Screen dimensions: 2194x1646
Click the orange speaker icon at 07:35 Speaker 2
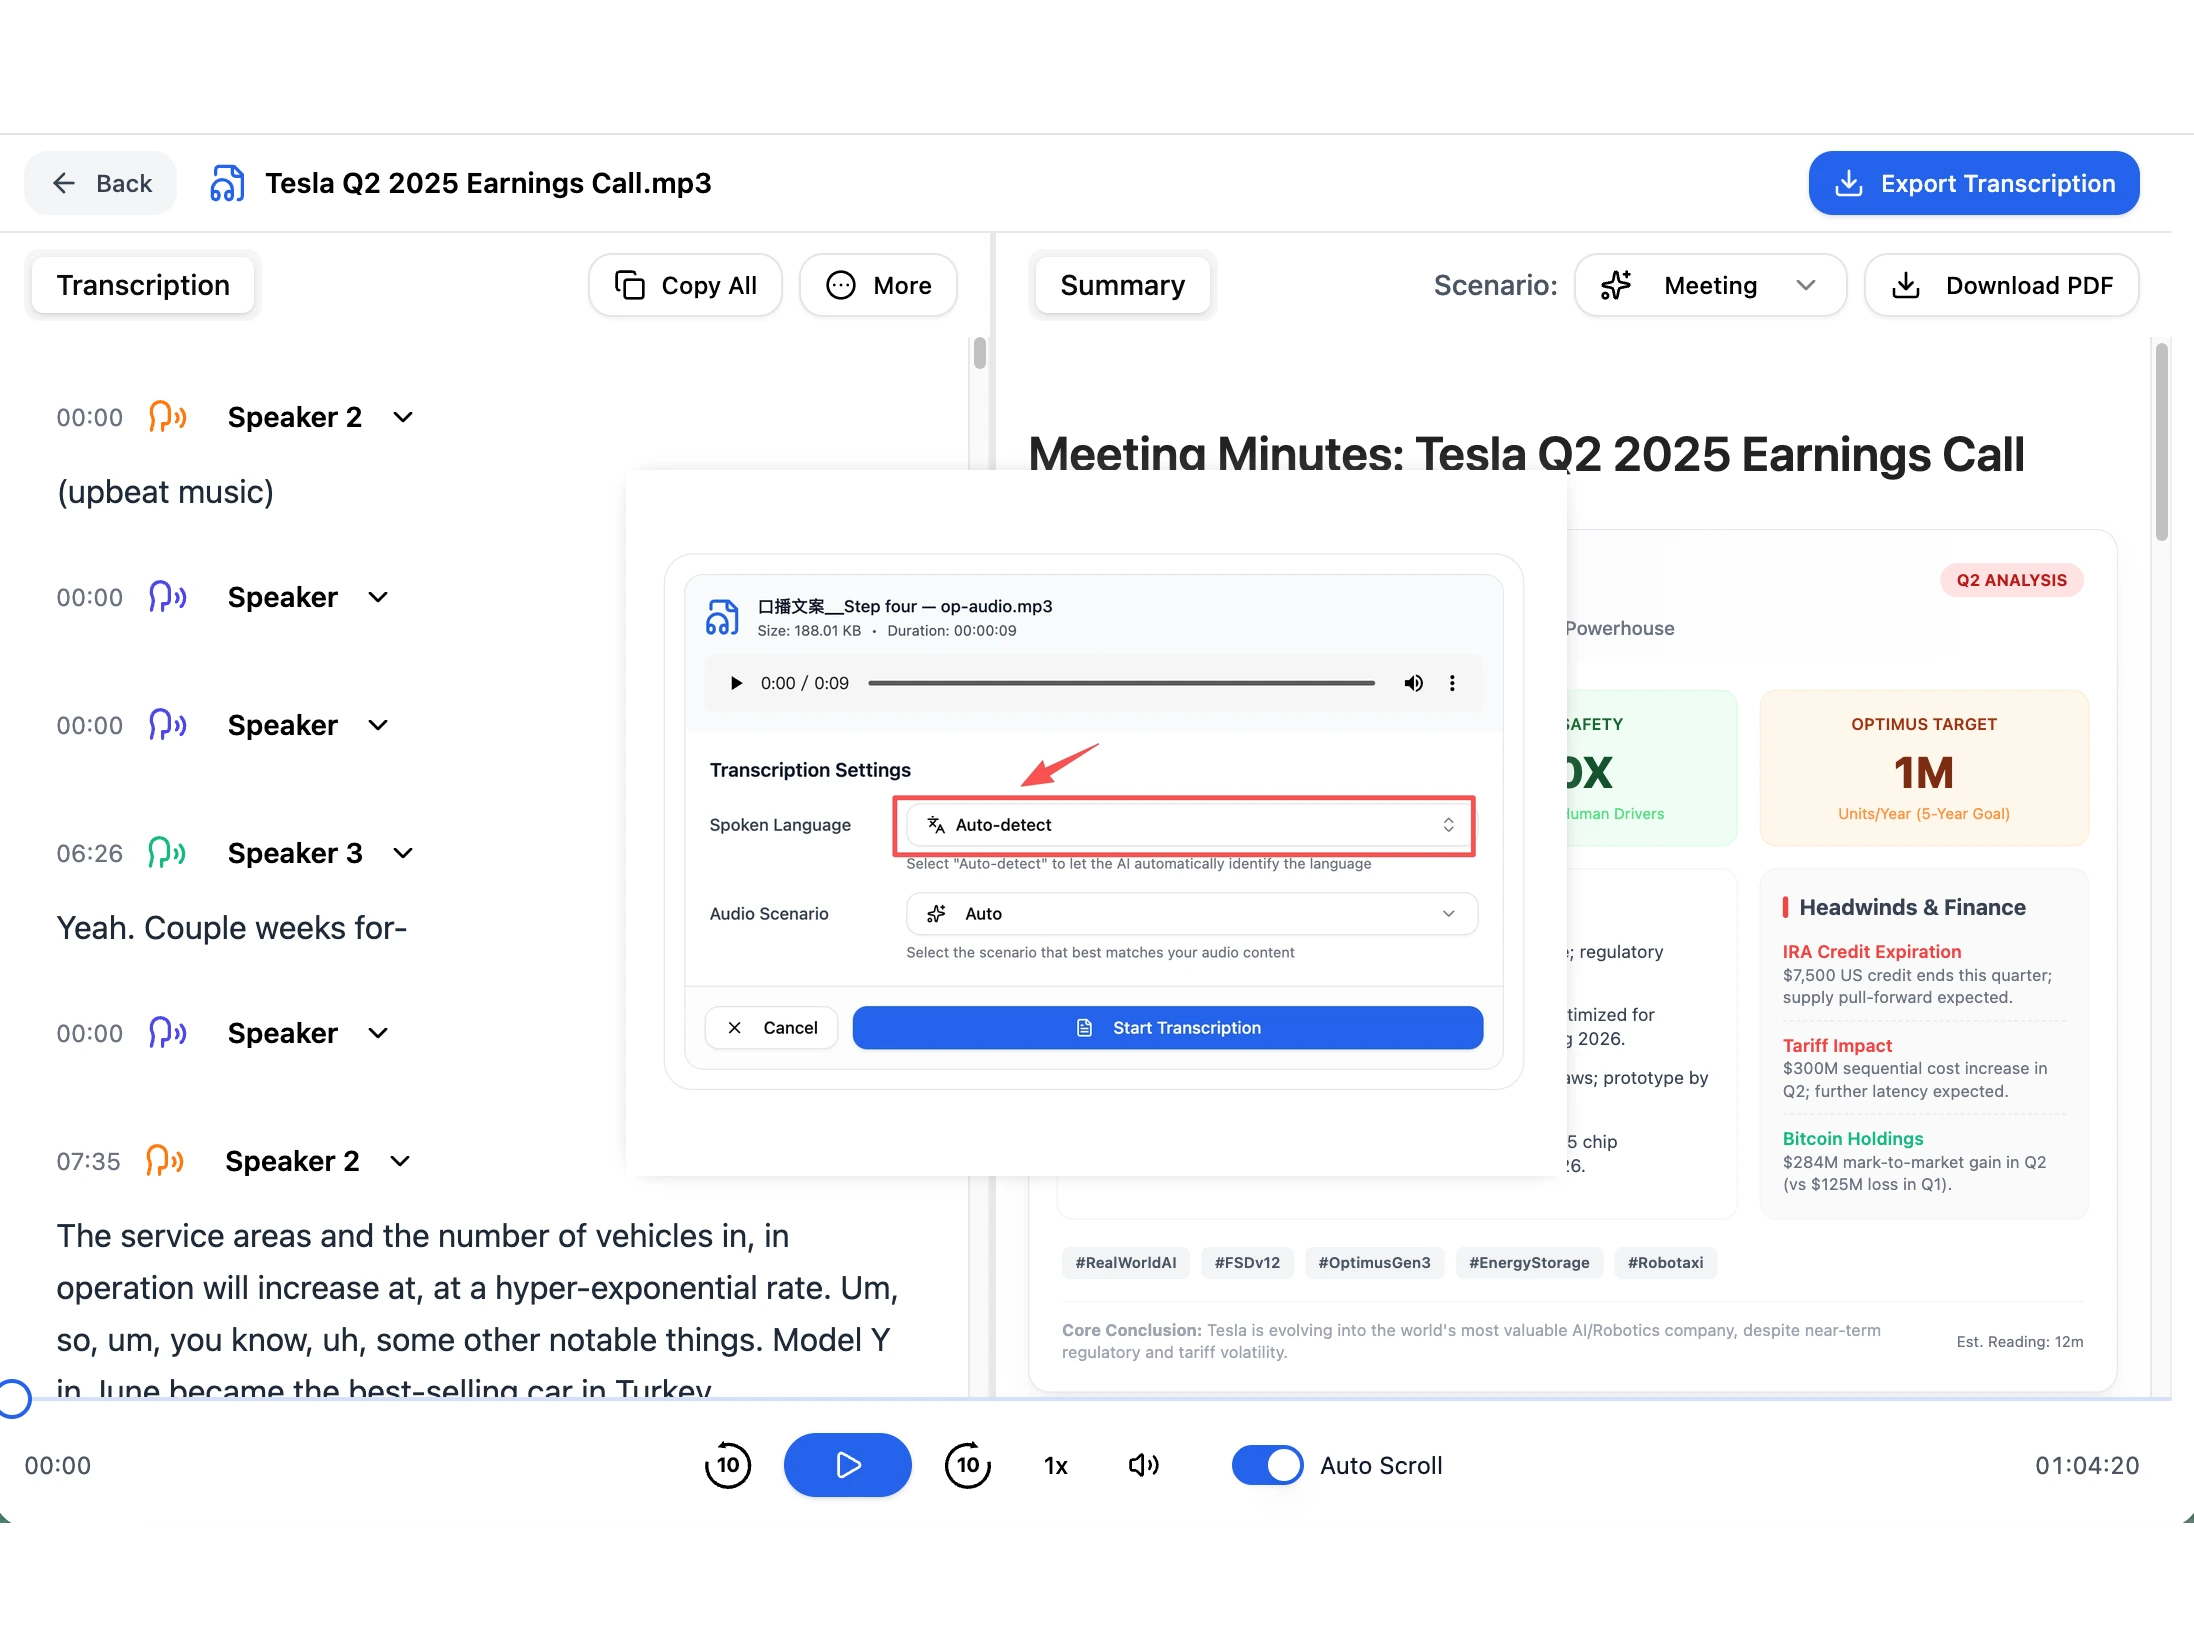[x=165, y=1160]
